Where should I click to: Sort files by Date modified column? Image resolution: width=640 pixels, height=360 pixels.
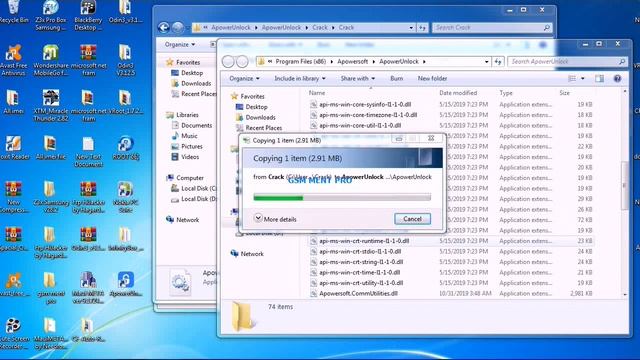[458, 93]
